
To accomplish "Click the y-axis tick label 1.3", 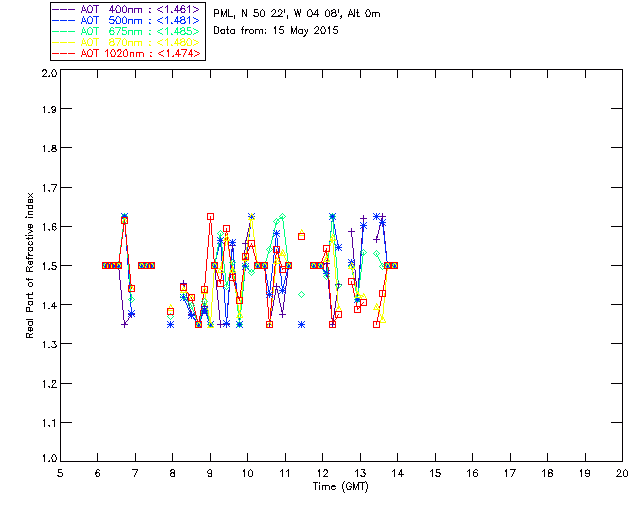I will coord(49,344).
